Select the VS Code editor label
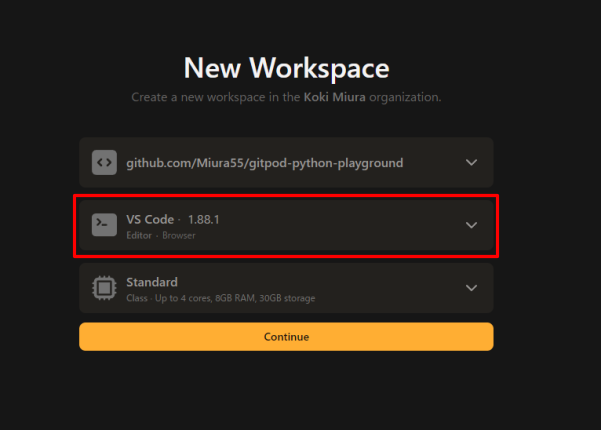The height and width of the screenshot is (430, 601). [x=148, y=219]
